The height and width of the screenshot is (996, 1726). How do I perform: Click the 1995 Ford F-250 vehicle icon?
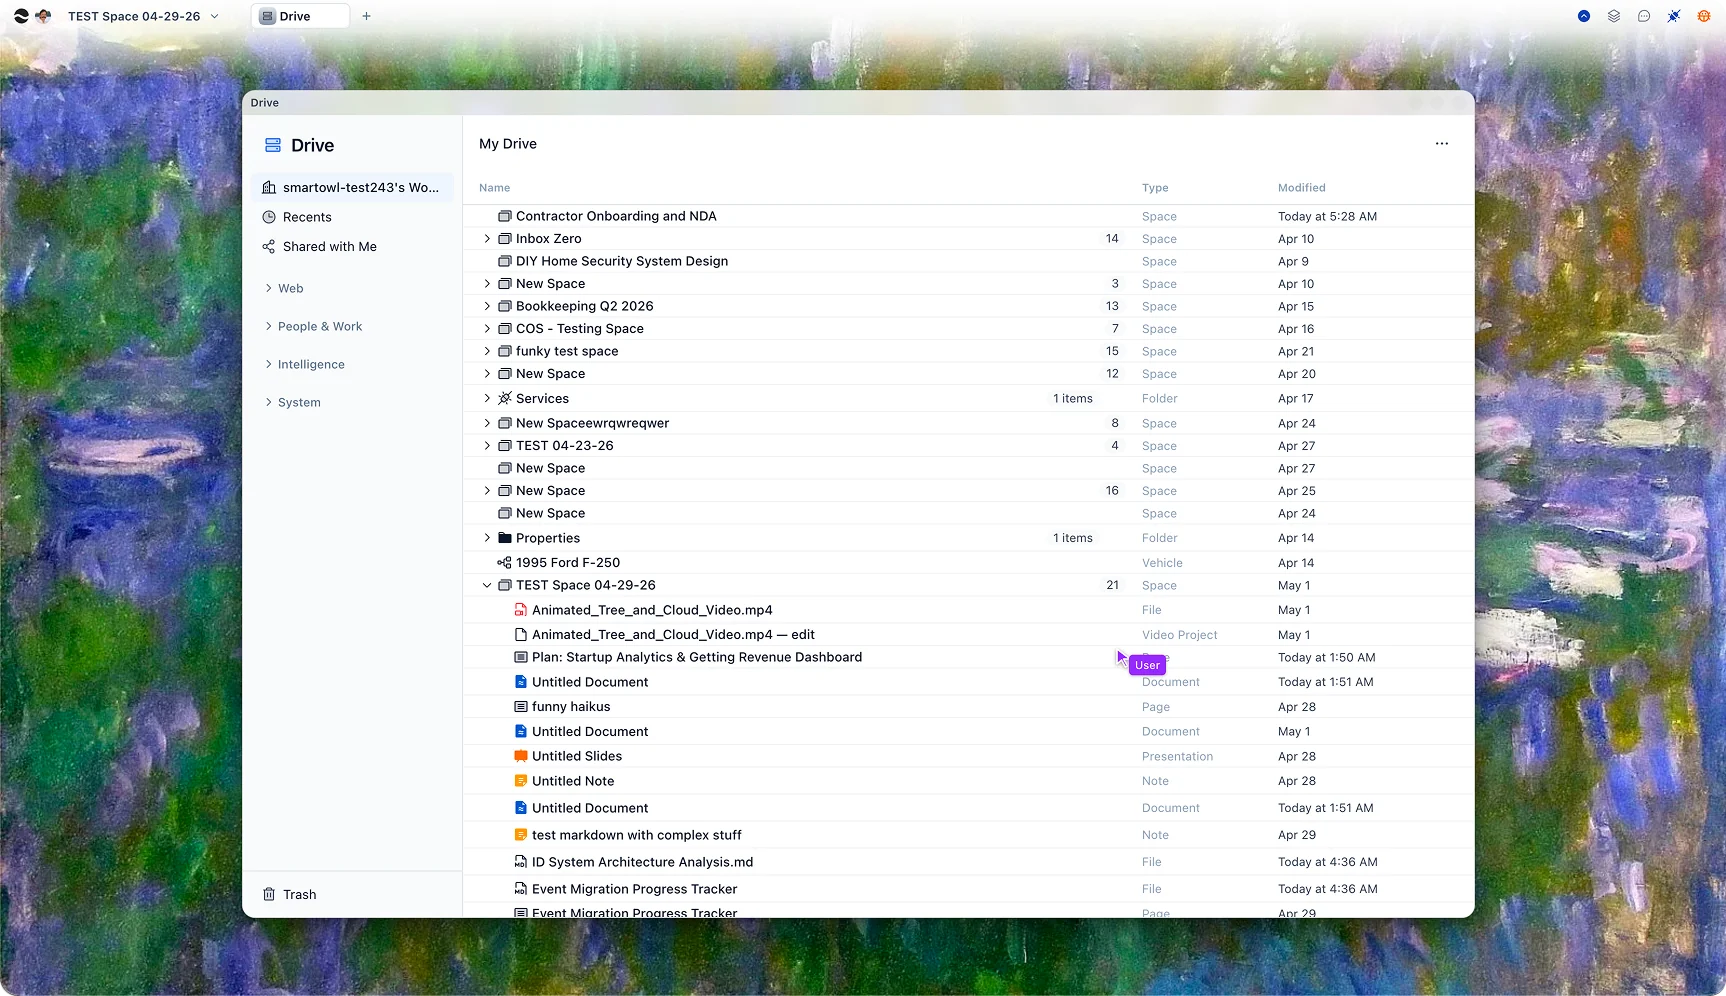(x=505, y=563)
